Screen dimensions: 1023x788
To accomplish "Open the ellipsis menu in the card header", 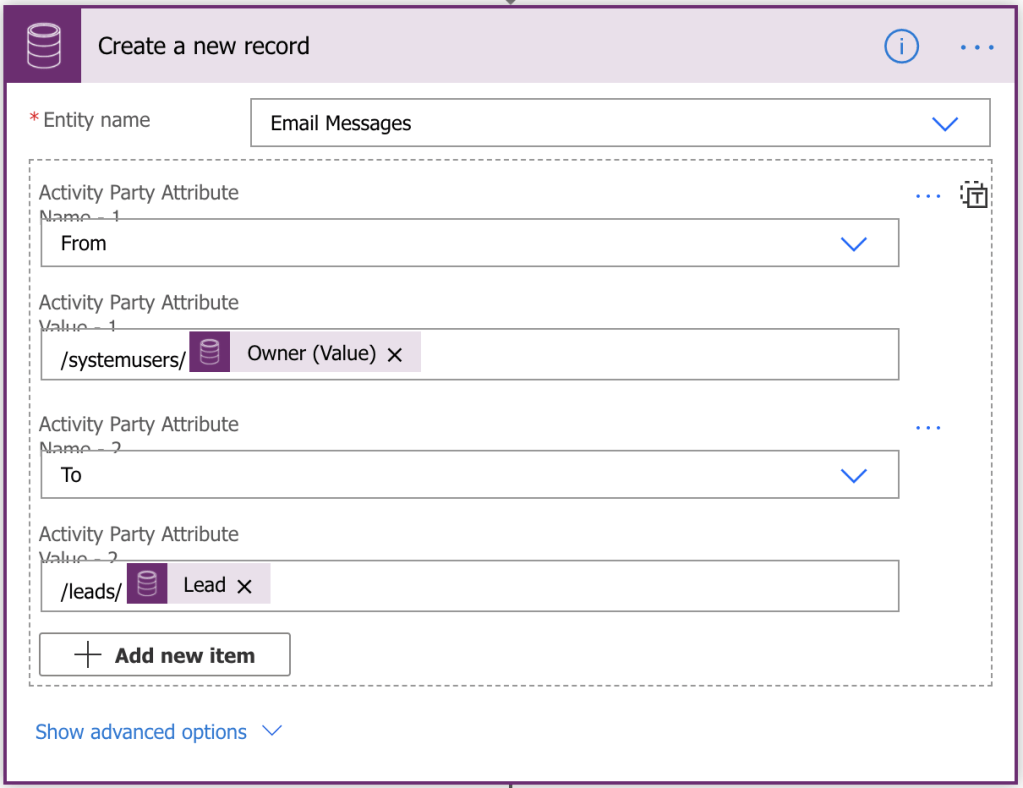I will [x=976, y=47].
